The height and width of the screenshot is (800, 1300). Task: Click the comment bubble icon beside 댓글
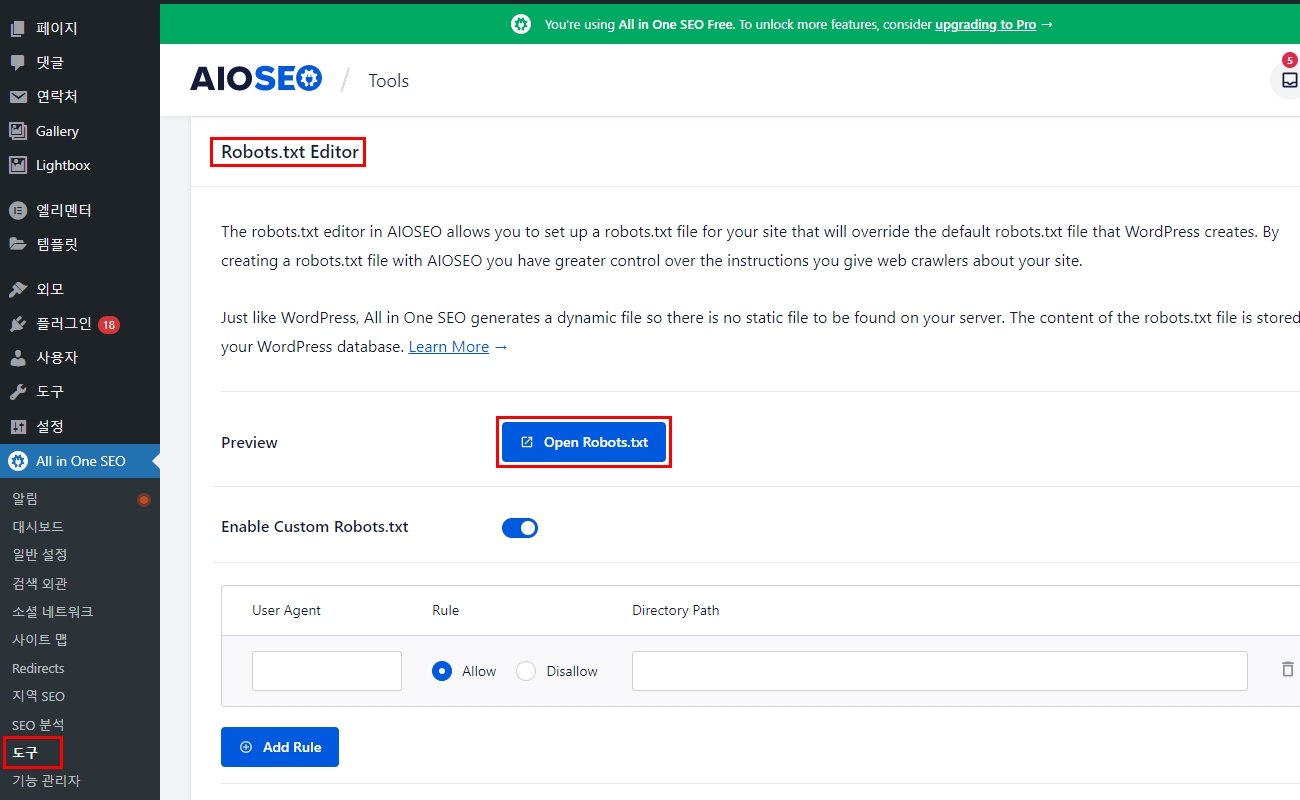[18, 63]
